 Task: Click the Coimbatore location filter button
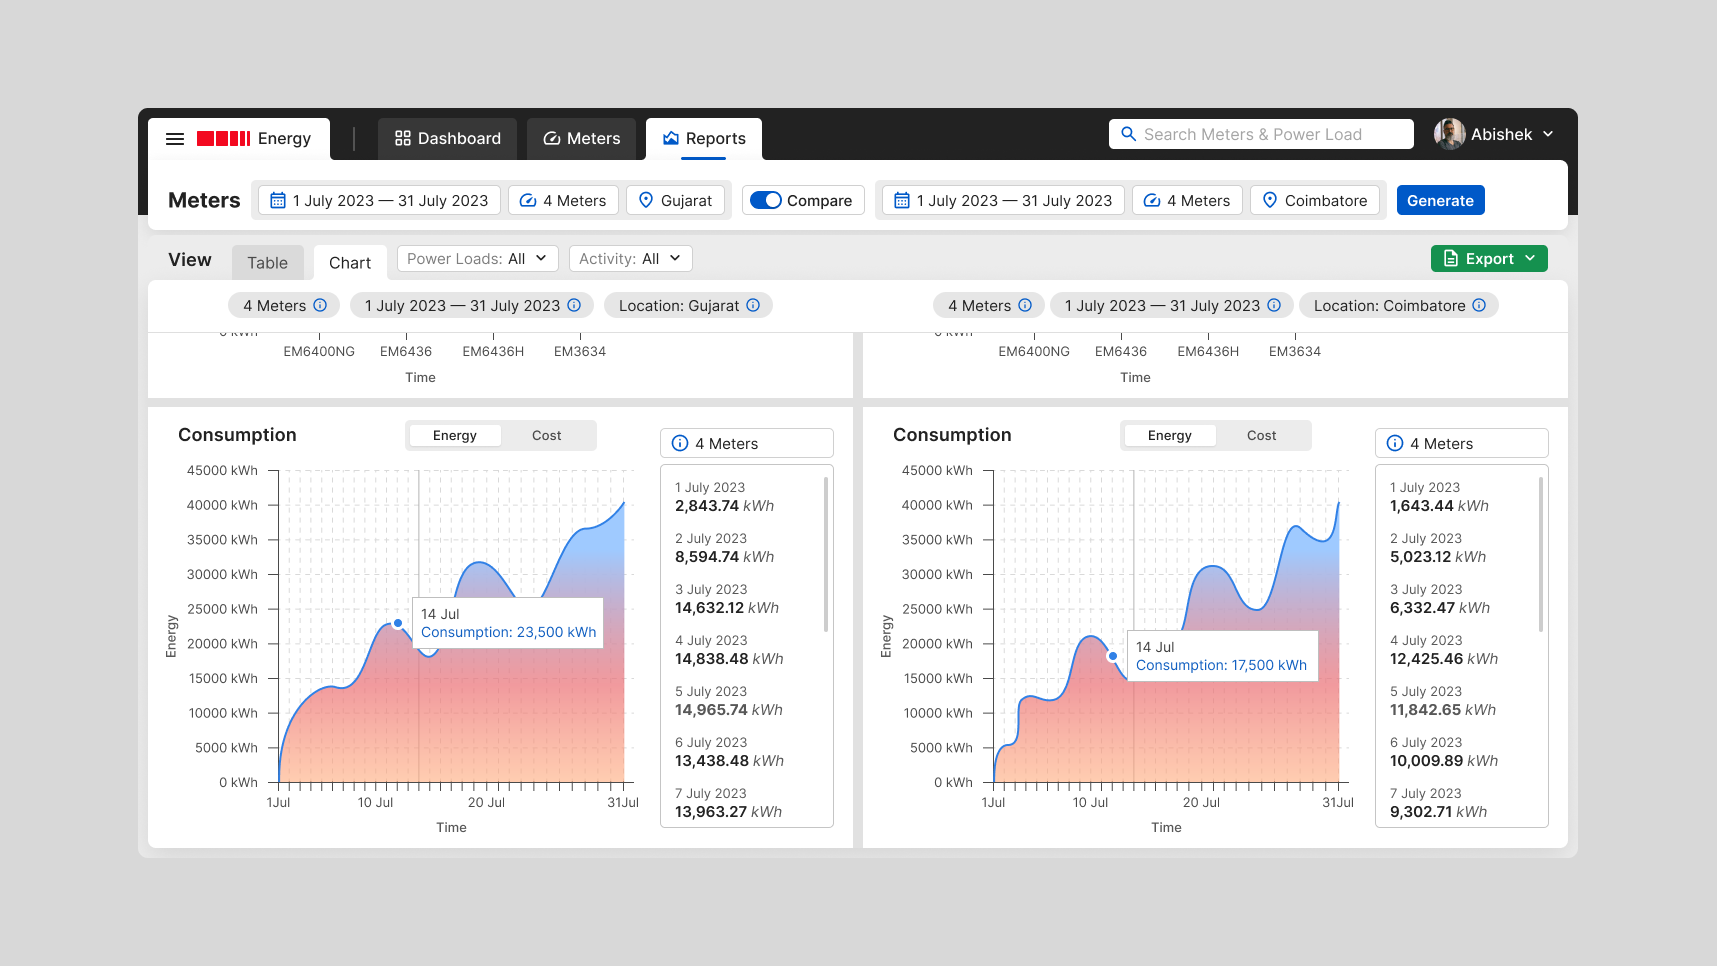pos(1315,200)
